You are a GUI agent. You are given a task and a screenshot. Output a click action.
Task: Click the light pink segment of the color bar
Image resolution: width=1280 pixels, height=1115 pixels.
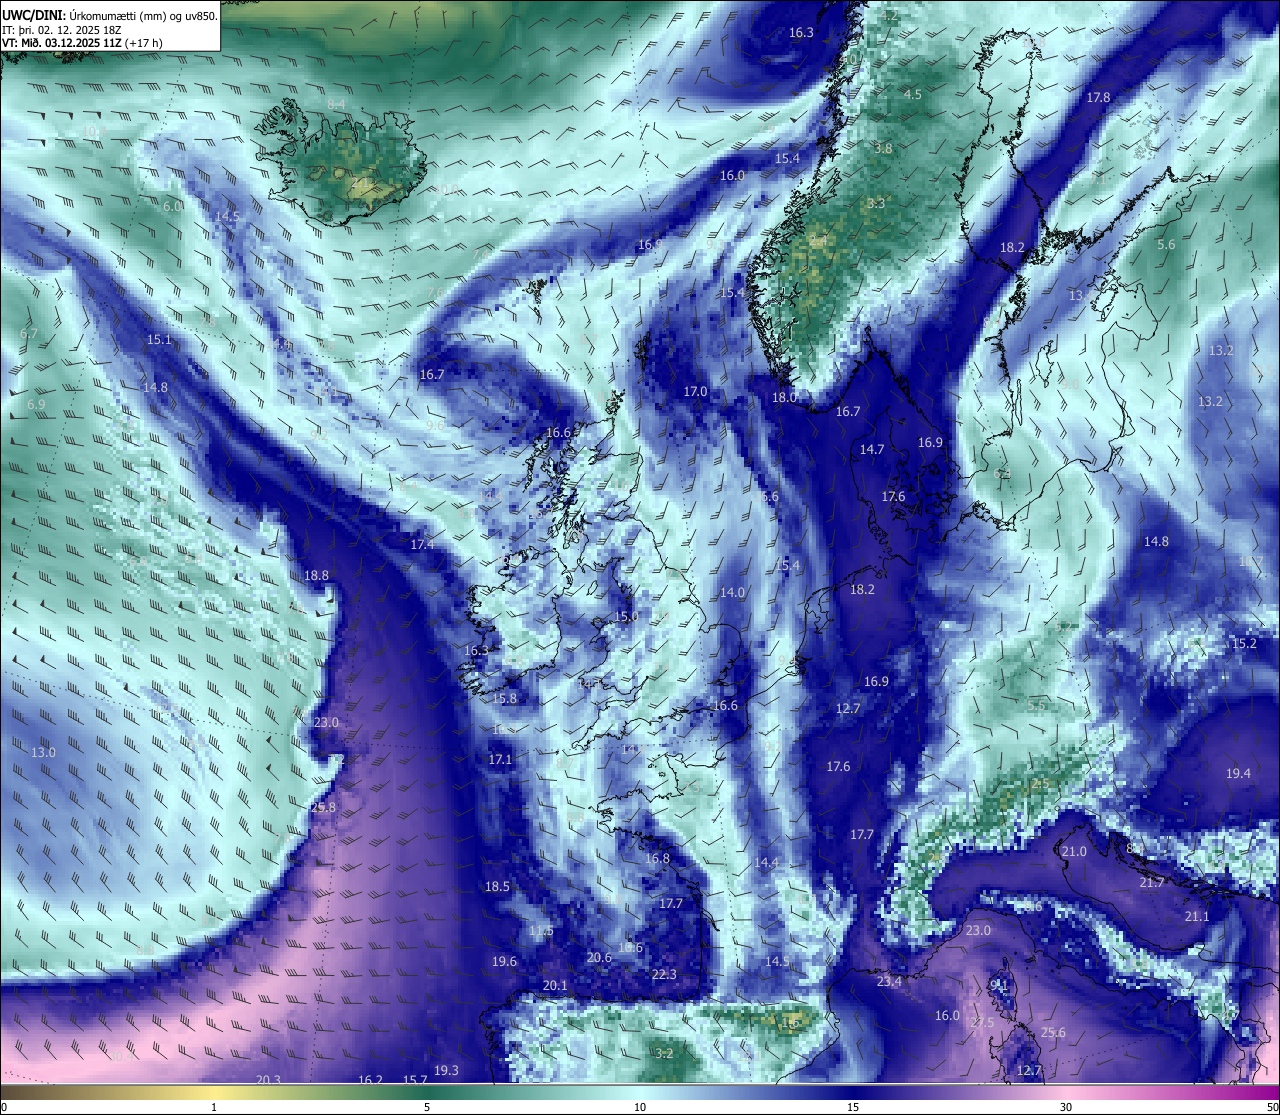(x=1066, y=1092)
